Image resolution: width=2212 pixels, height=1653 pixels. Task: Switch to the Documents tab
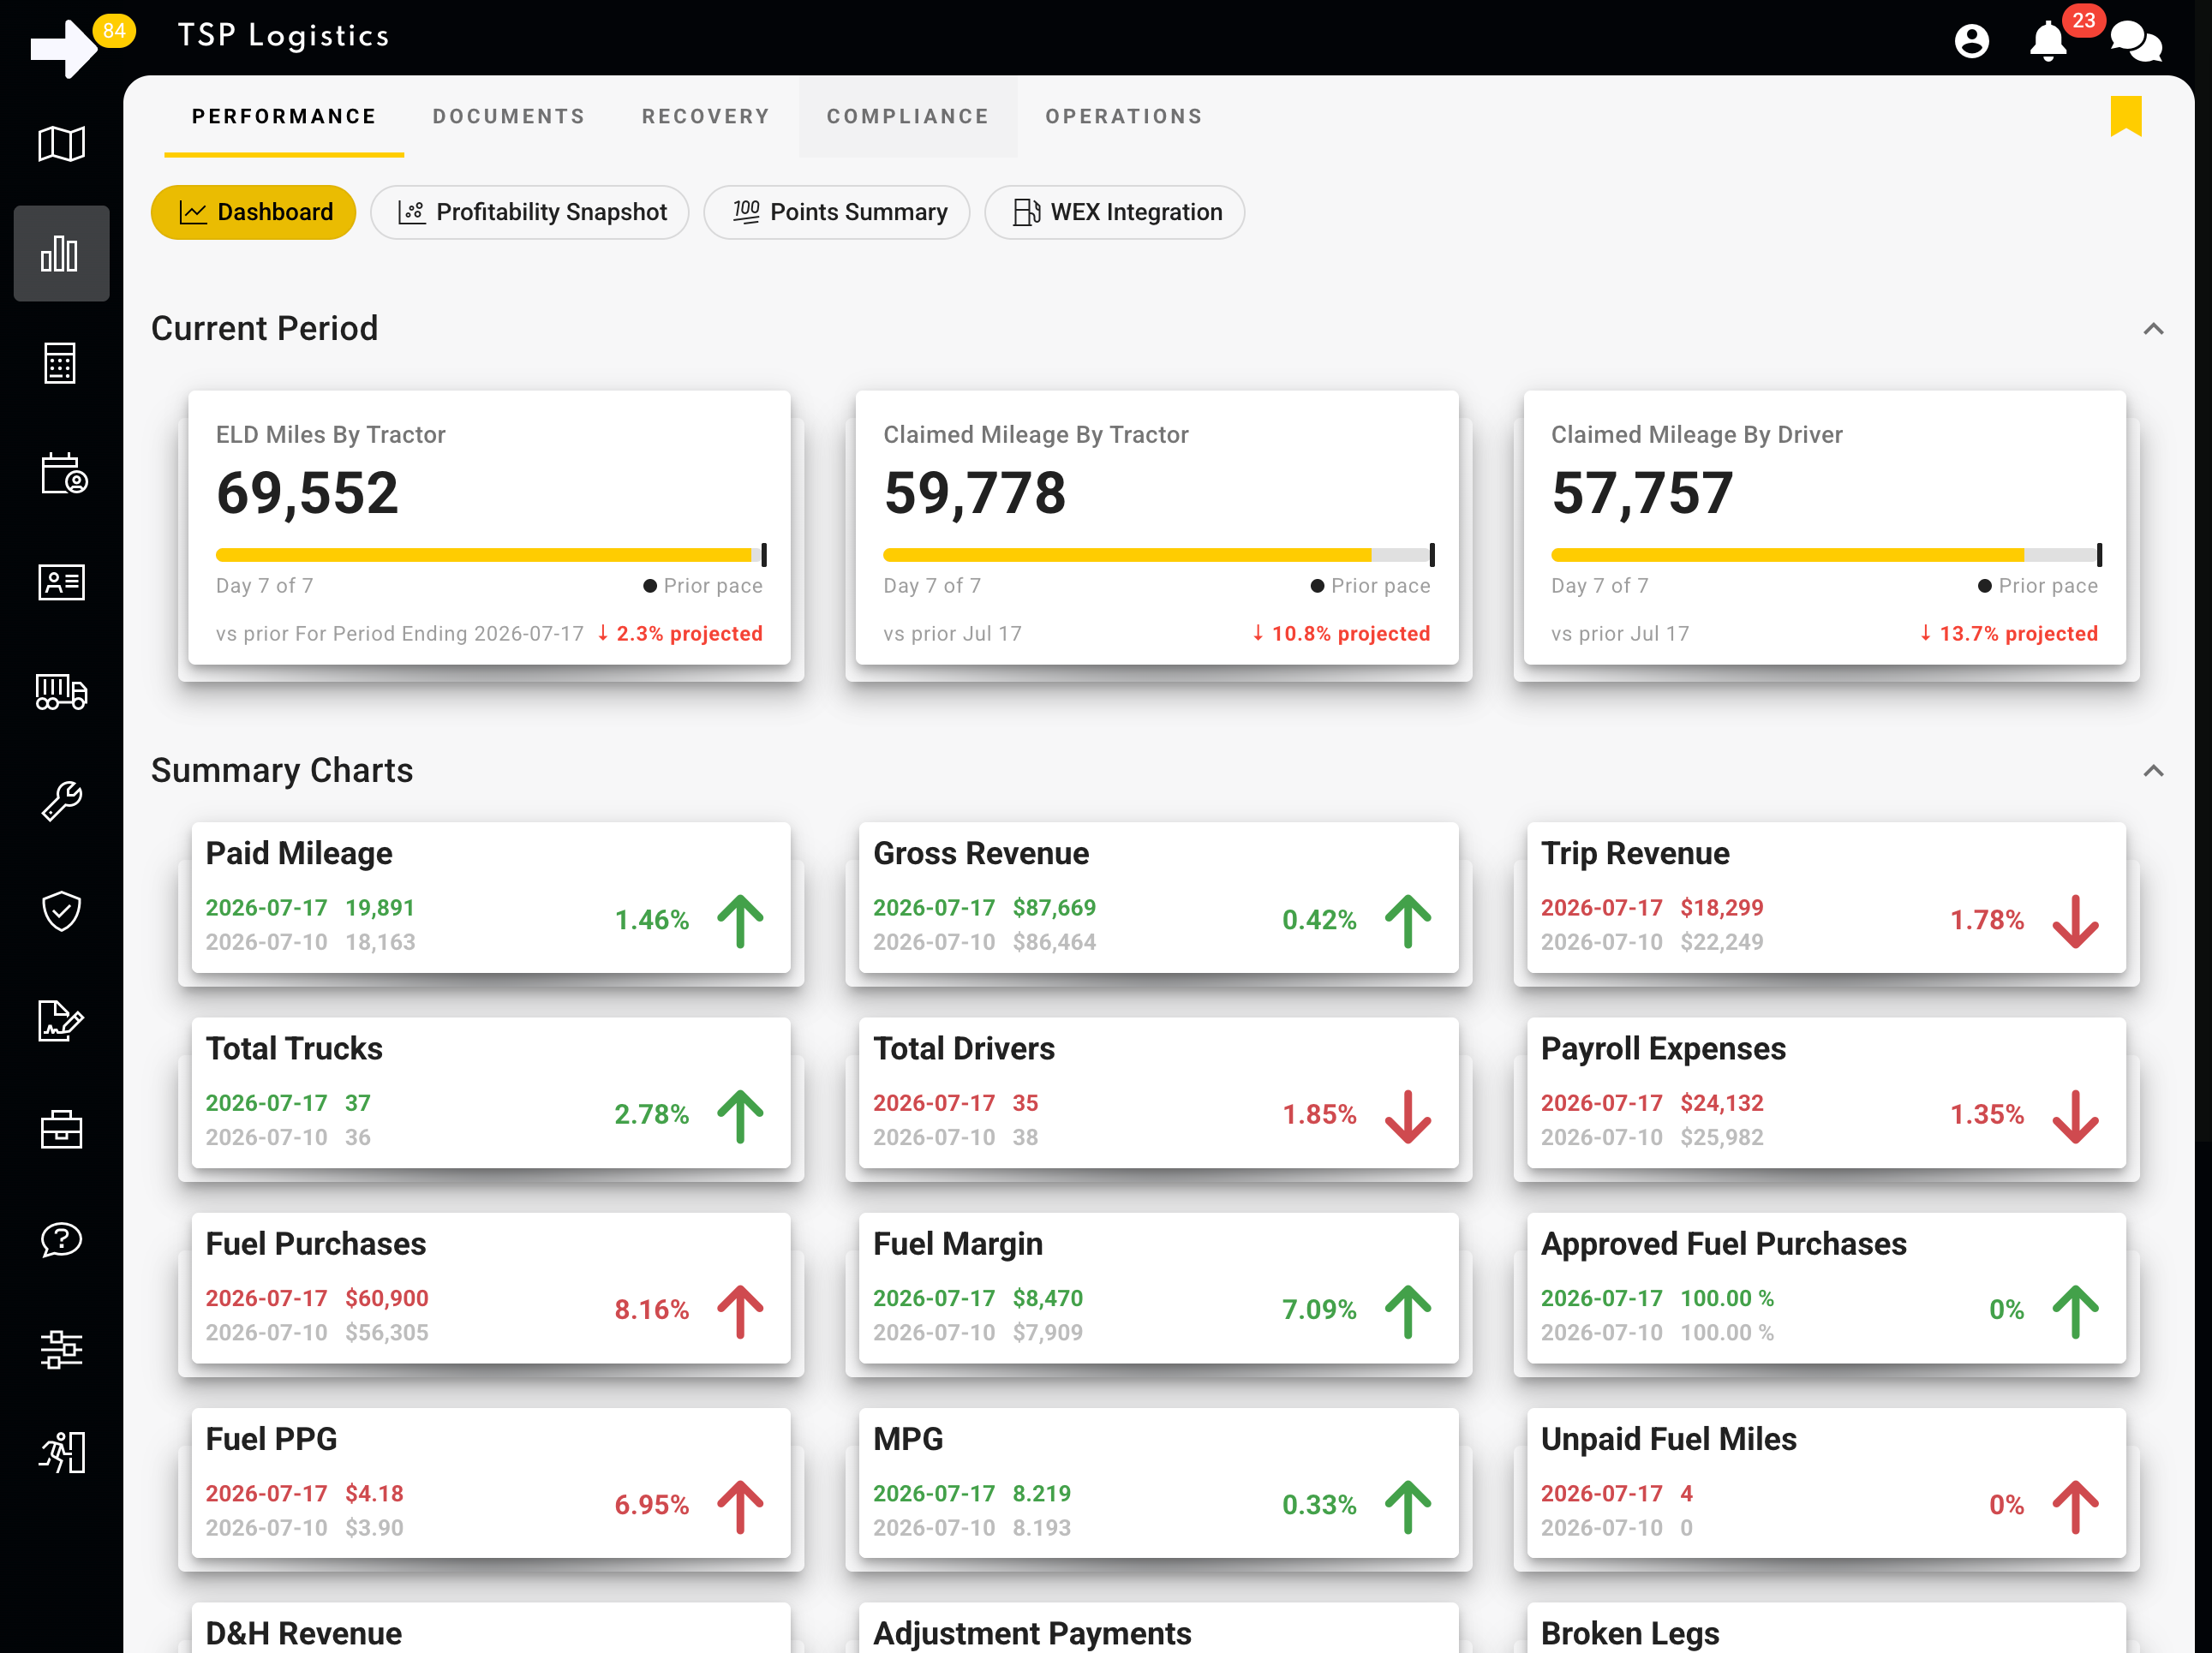tap(508, 116)
